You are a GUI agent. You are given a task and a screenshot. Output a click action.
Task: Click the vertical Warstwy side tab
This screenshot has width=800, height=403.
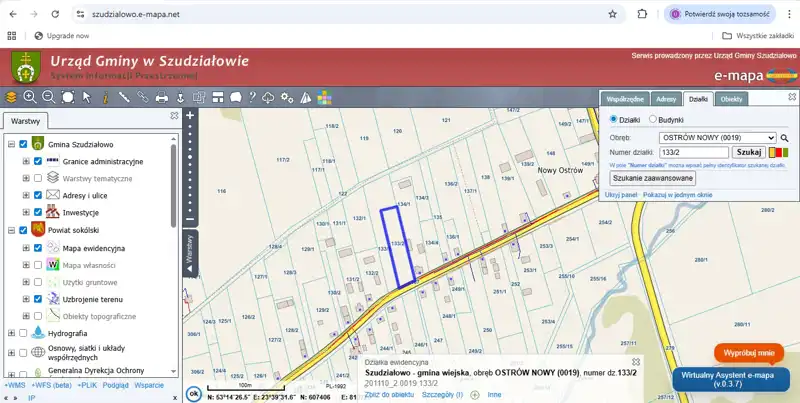tap(190, 254)
